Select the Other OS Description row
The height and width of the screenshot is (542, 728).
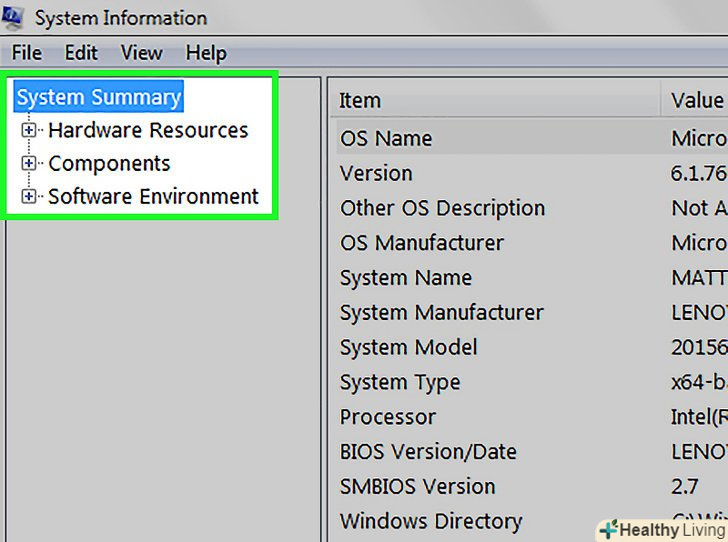coord(532,208)
